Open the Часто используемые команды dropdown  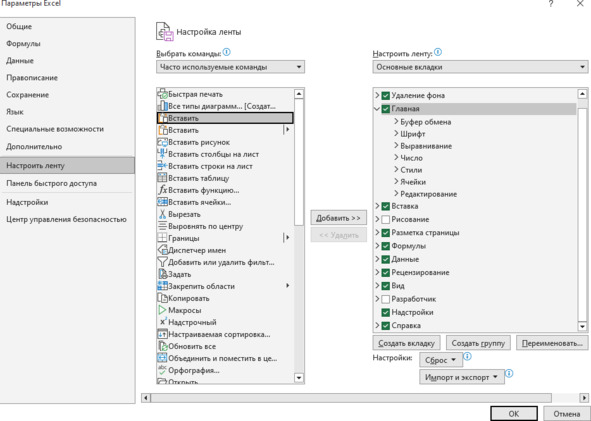pyautogui.click(x=230, y=67)
